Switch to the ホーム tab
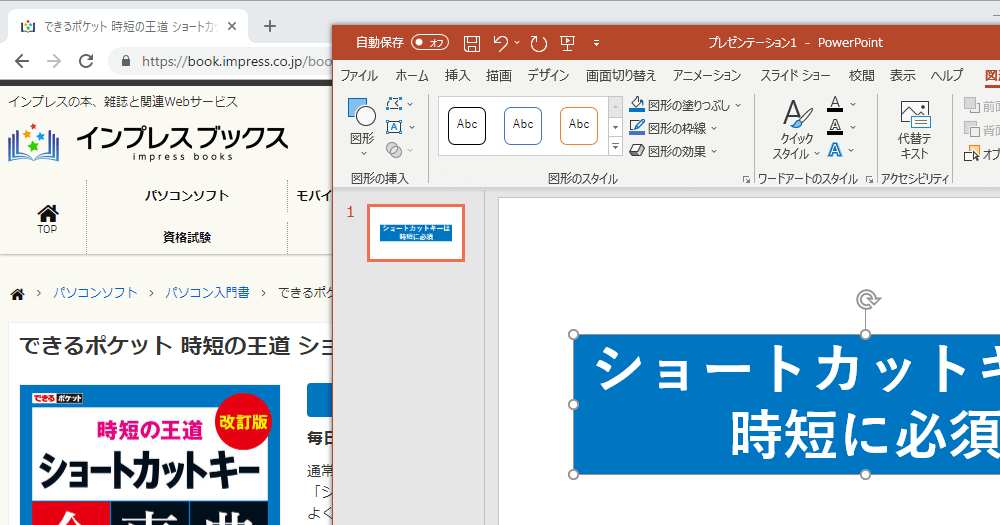 coord(412,75)
